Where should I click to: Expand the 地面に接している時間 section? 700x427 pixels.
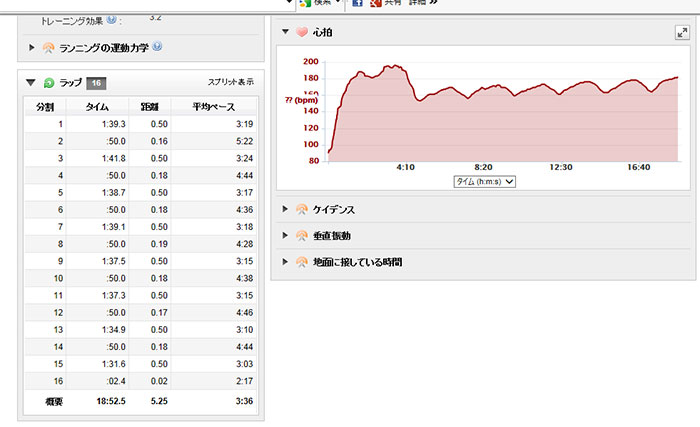pos(285,262)
